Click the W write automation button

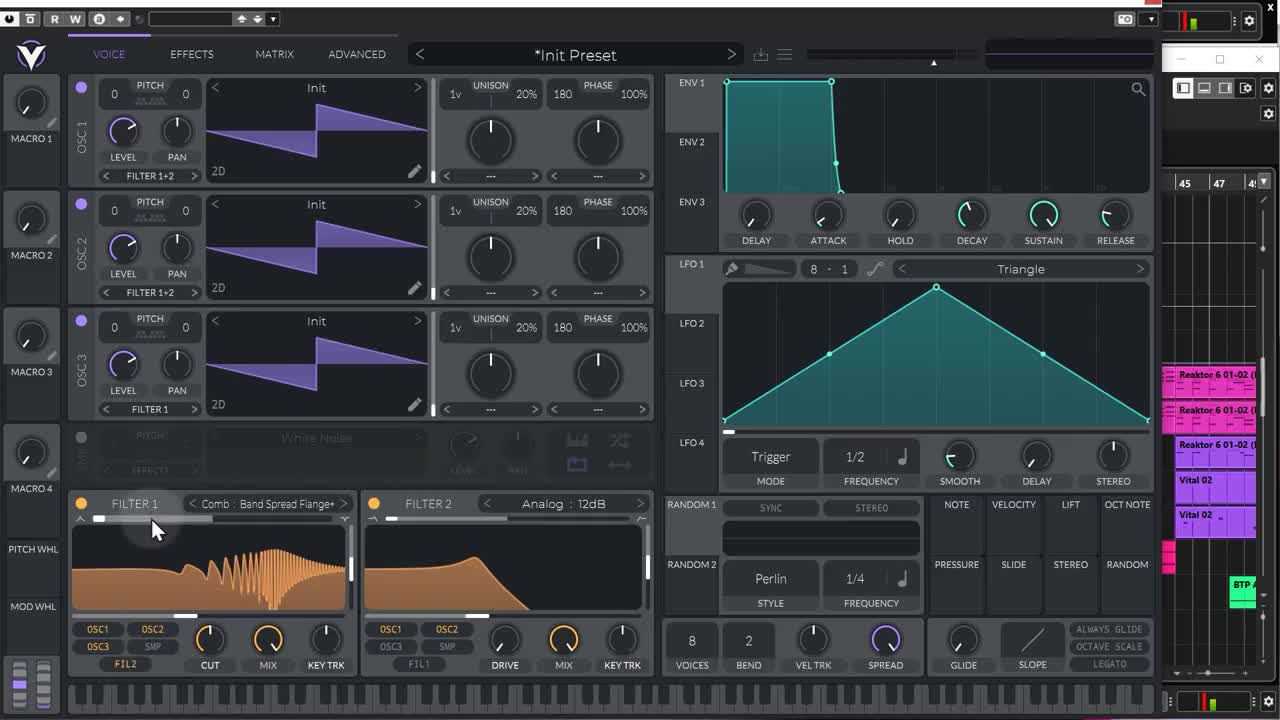(75, 19)
